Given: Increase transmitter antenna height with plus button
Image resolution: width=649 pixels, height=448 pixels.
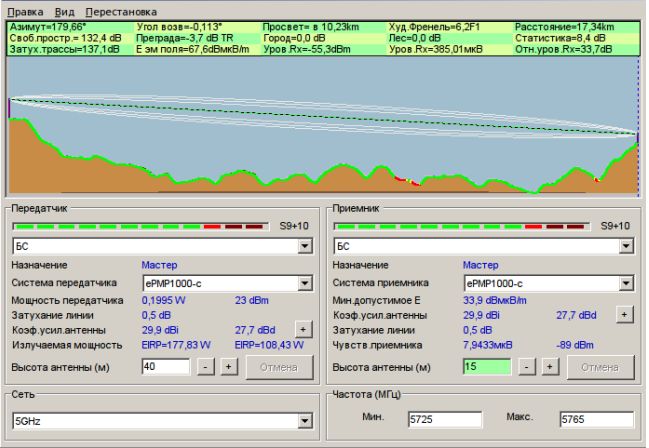Looking at the screenshot, I should coord(227,367).
